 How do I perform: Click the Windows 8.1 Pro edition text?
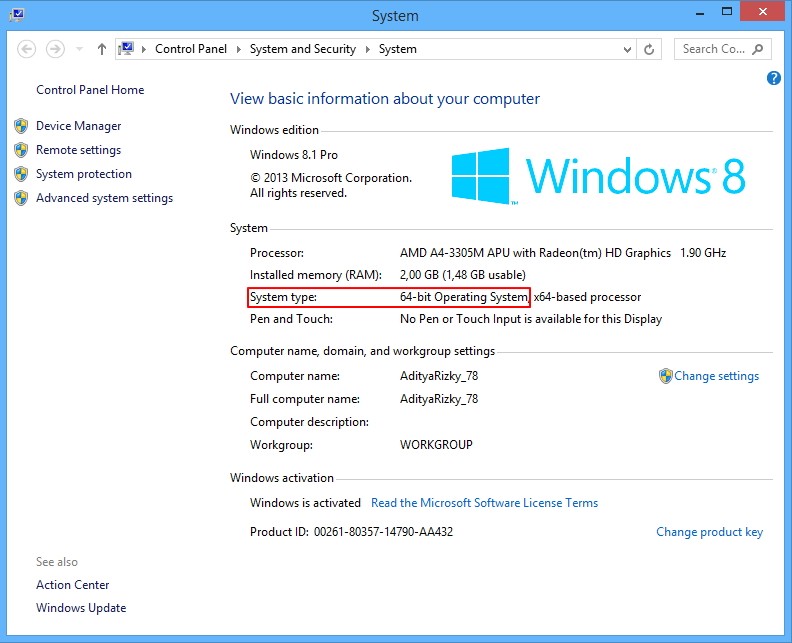(294, 155)
